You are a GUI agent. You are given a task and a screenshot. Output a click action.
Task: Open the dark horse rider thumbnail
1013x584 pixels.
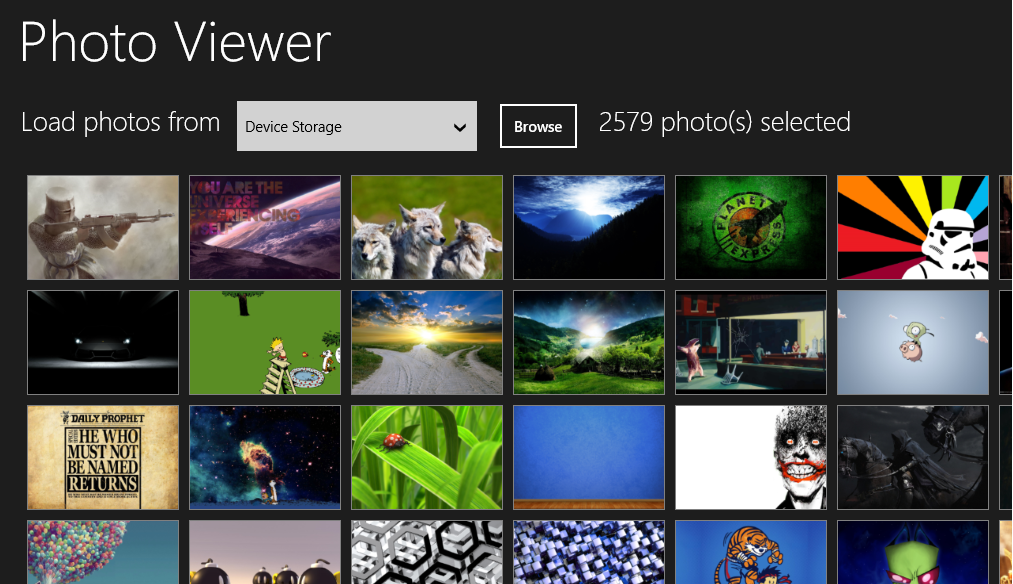coord(913,457)
